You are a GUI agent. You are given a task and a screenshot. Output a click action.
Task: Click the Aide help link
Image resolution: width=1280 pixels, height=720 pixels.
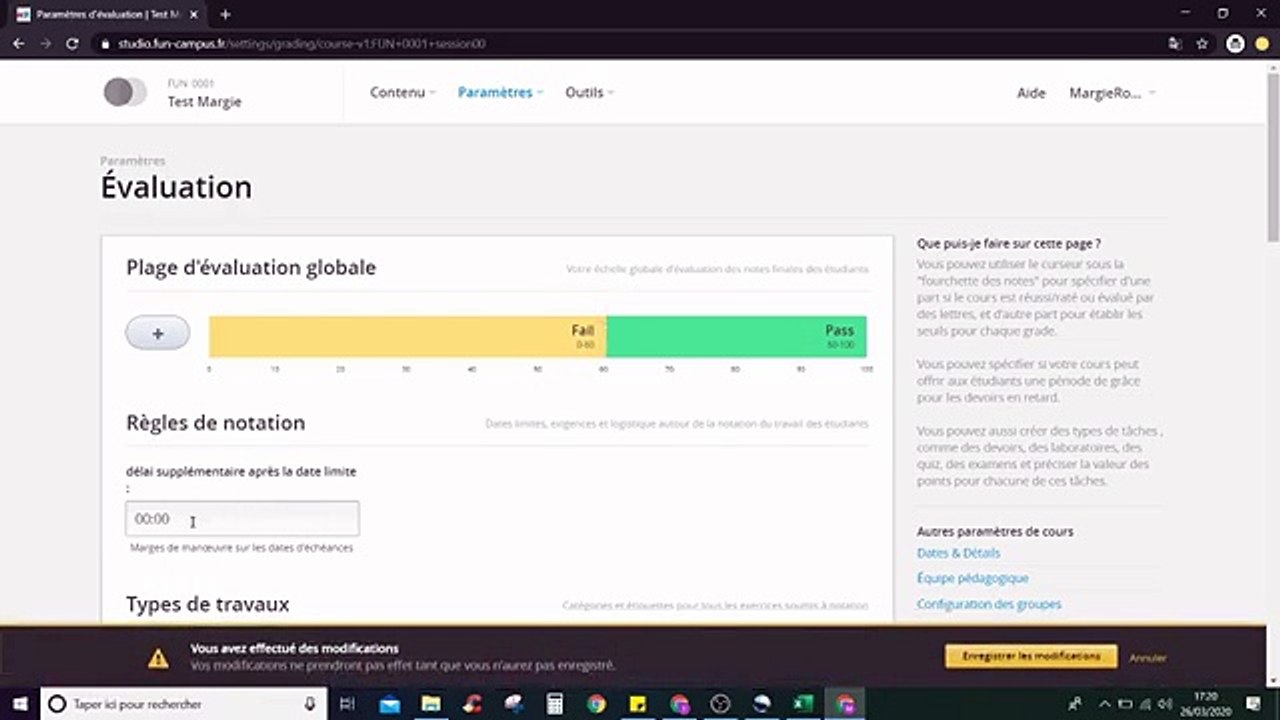point(1031,93)
